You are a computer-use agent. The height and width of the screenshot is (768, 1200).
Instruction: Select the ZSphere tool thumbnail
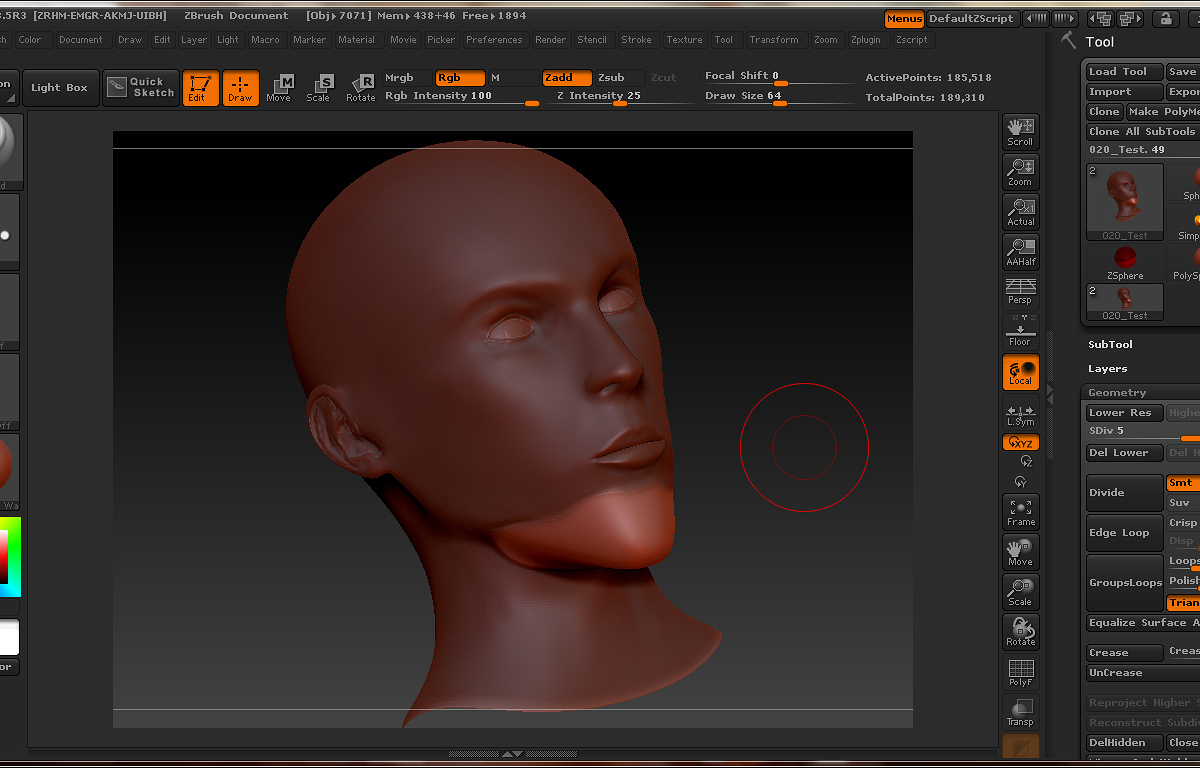[1125, 262]
